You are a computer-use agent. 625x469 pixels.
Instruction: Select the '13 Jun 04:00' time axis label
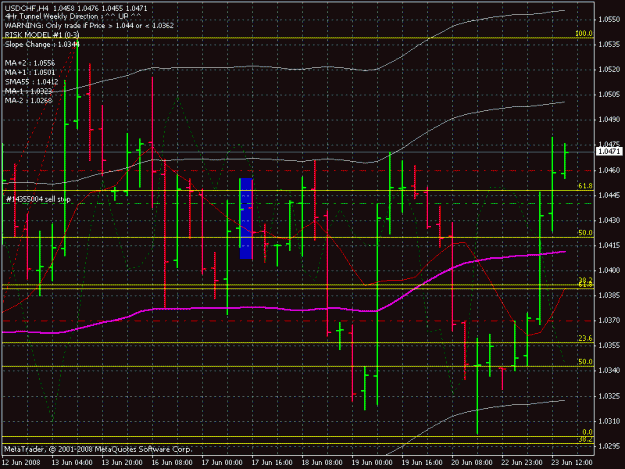coord(72,462)
